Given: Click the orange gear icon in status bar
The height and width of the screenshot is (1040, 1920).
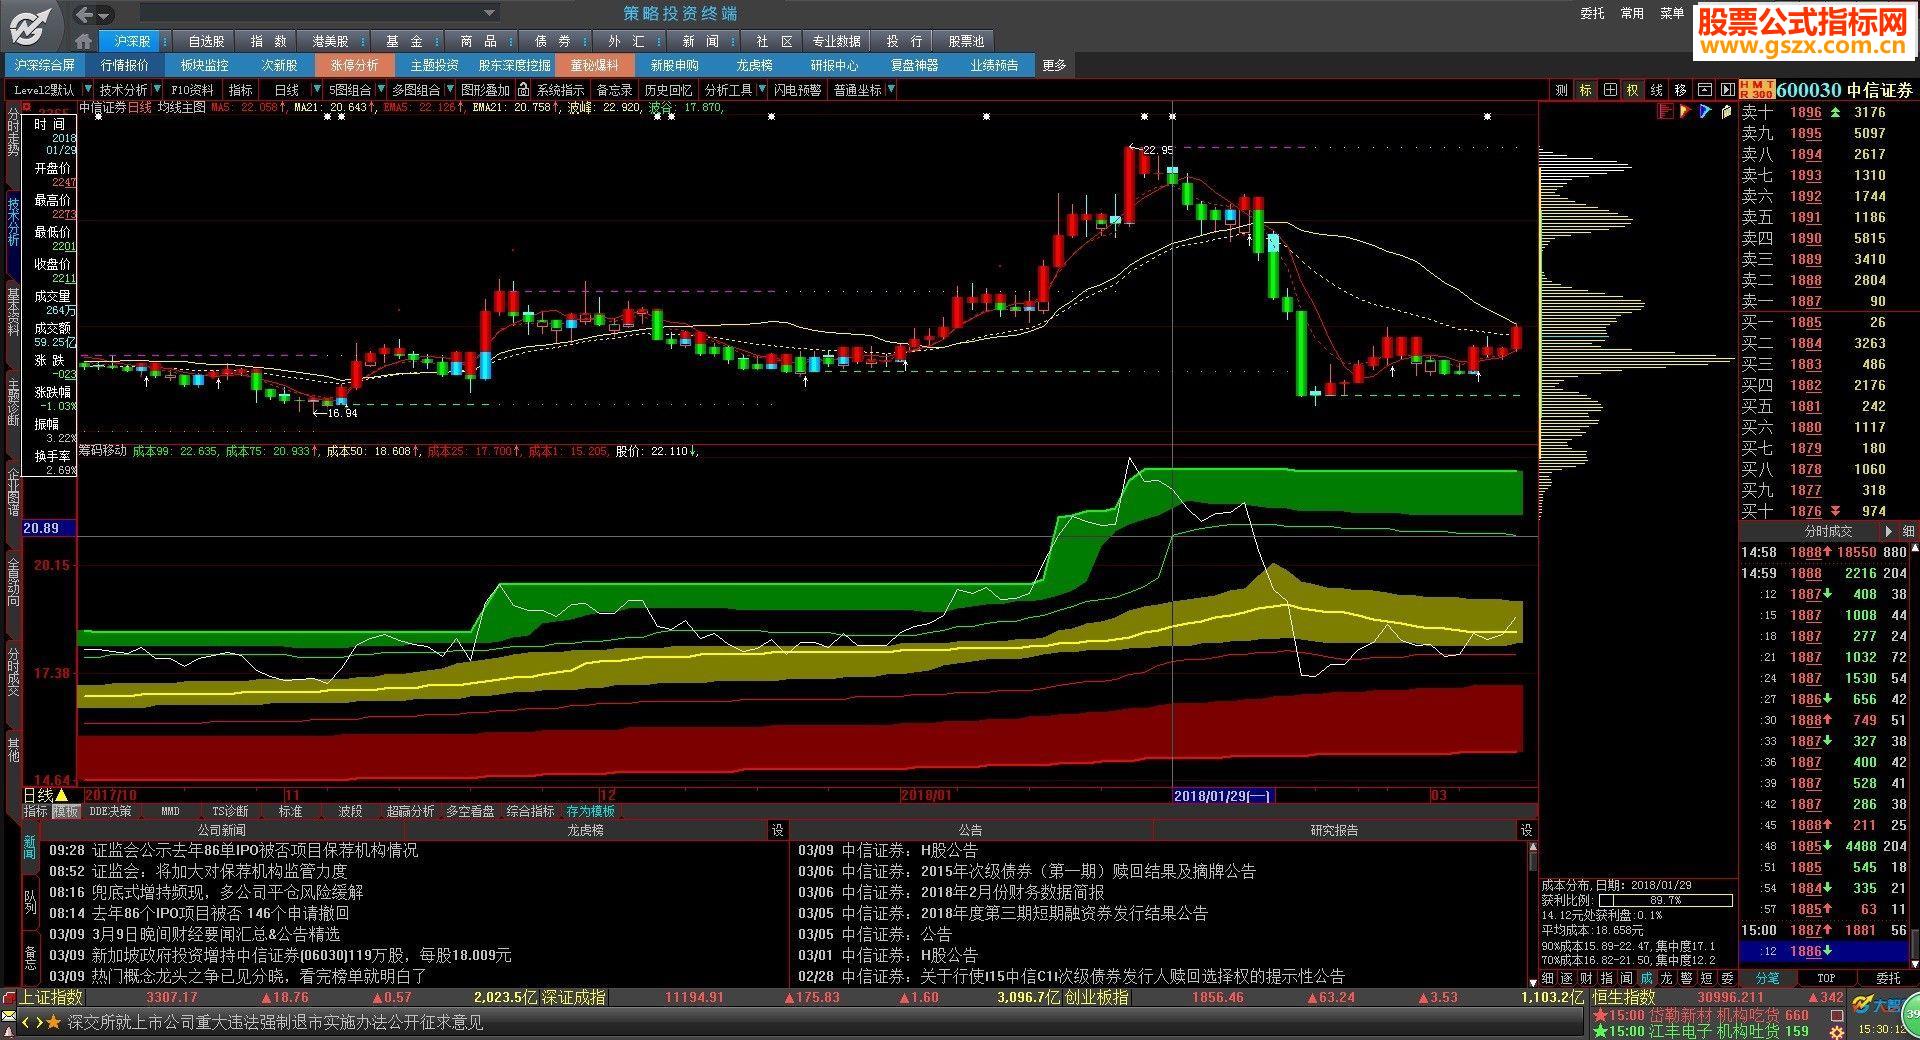Looking at the screenshot, I should (x=1836, y=1031).
